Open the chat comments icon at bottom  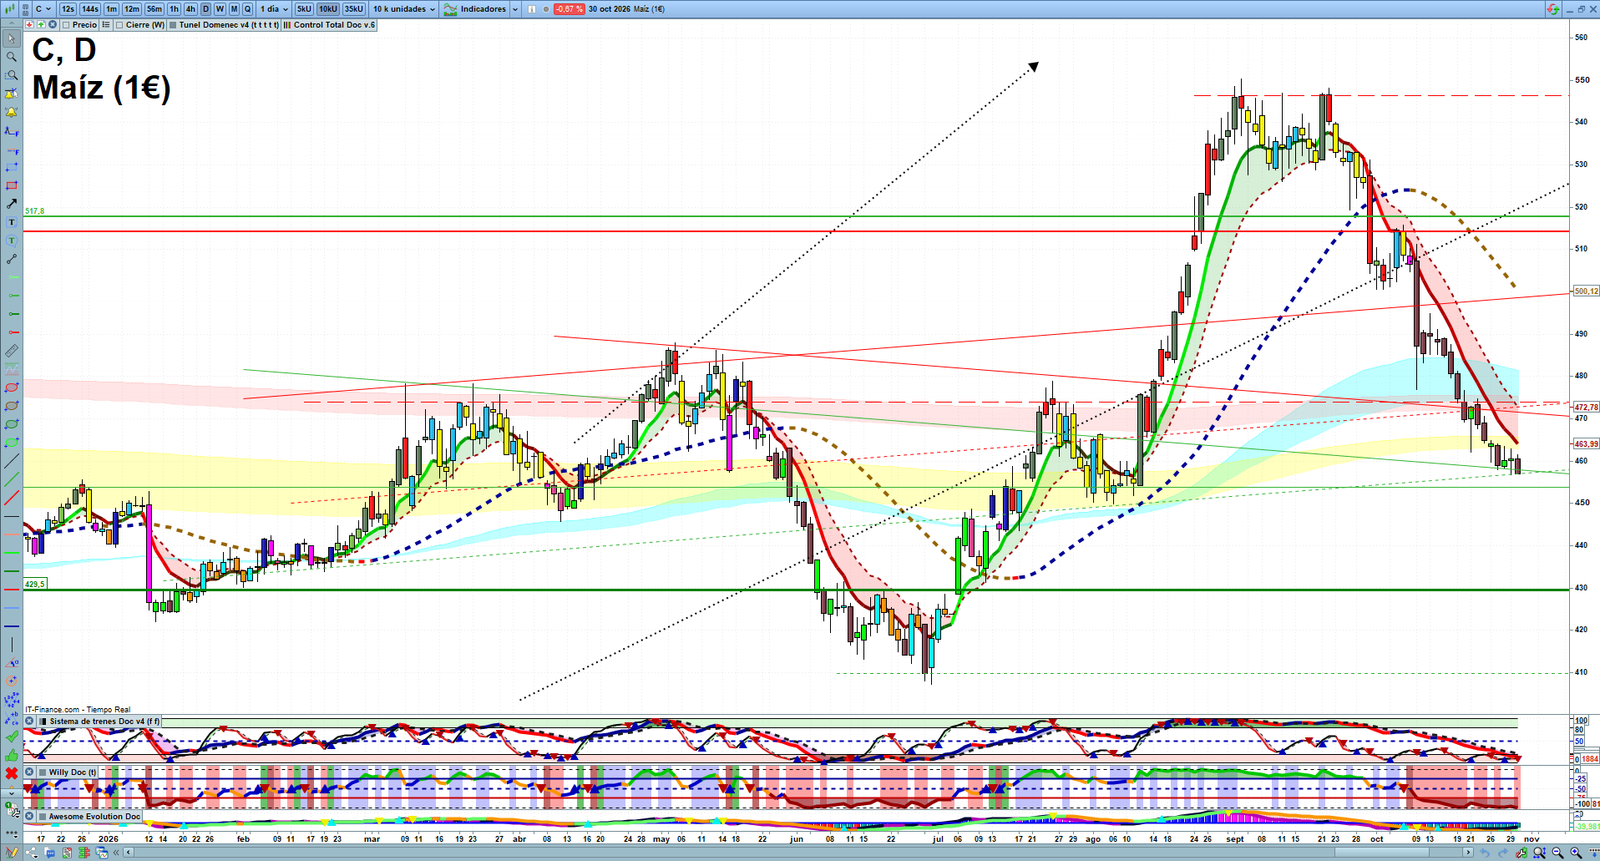(50, 852)
